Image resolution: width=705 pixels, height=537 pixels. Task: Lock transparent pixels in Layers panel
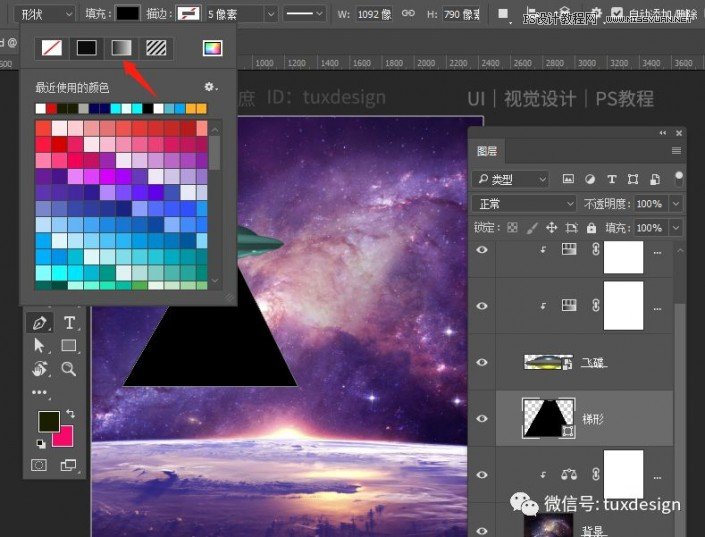[512, 228]
